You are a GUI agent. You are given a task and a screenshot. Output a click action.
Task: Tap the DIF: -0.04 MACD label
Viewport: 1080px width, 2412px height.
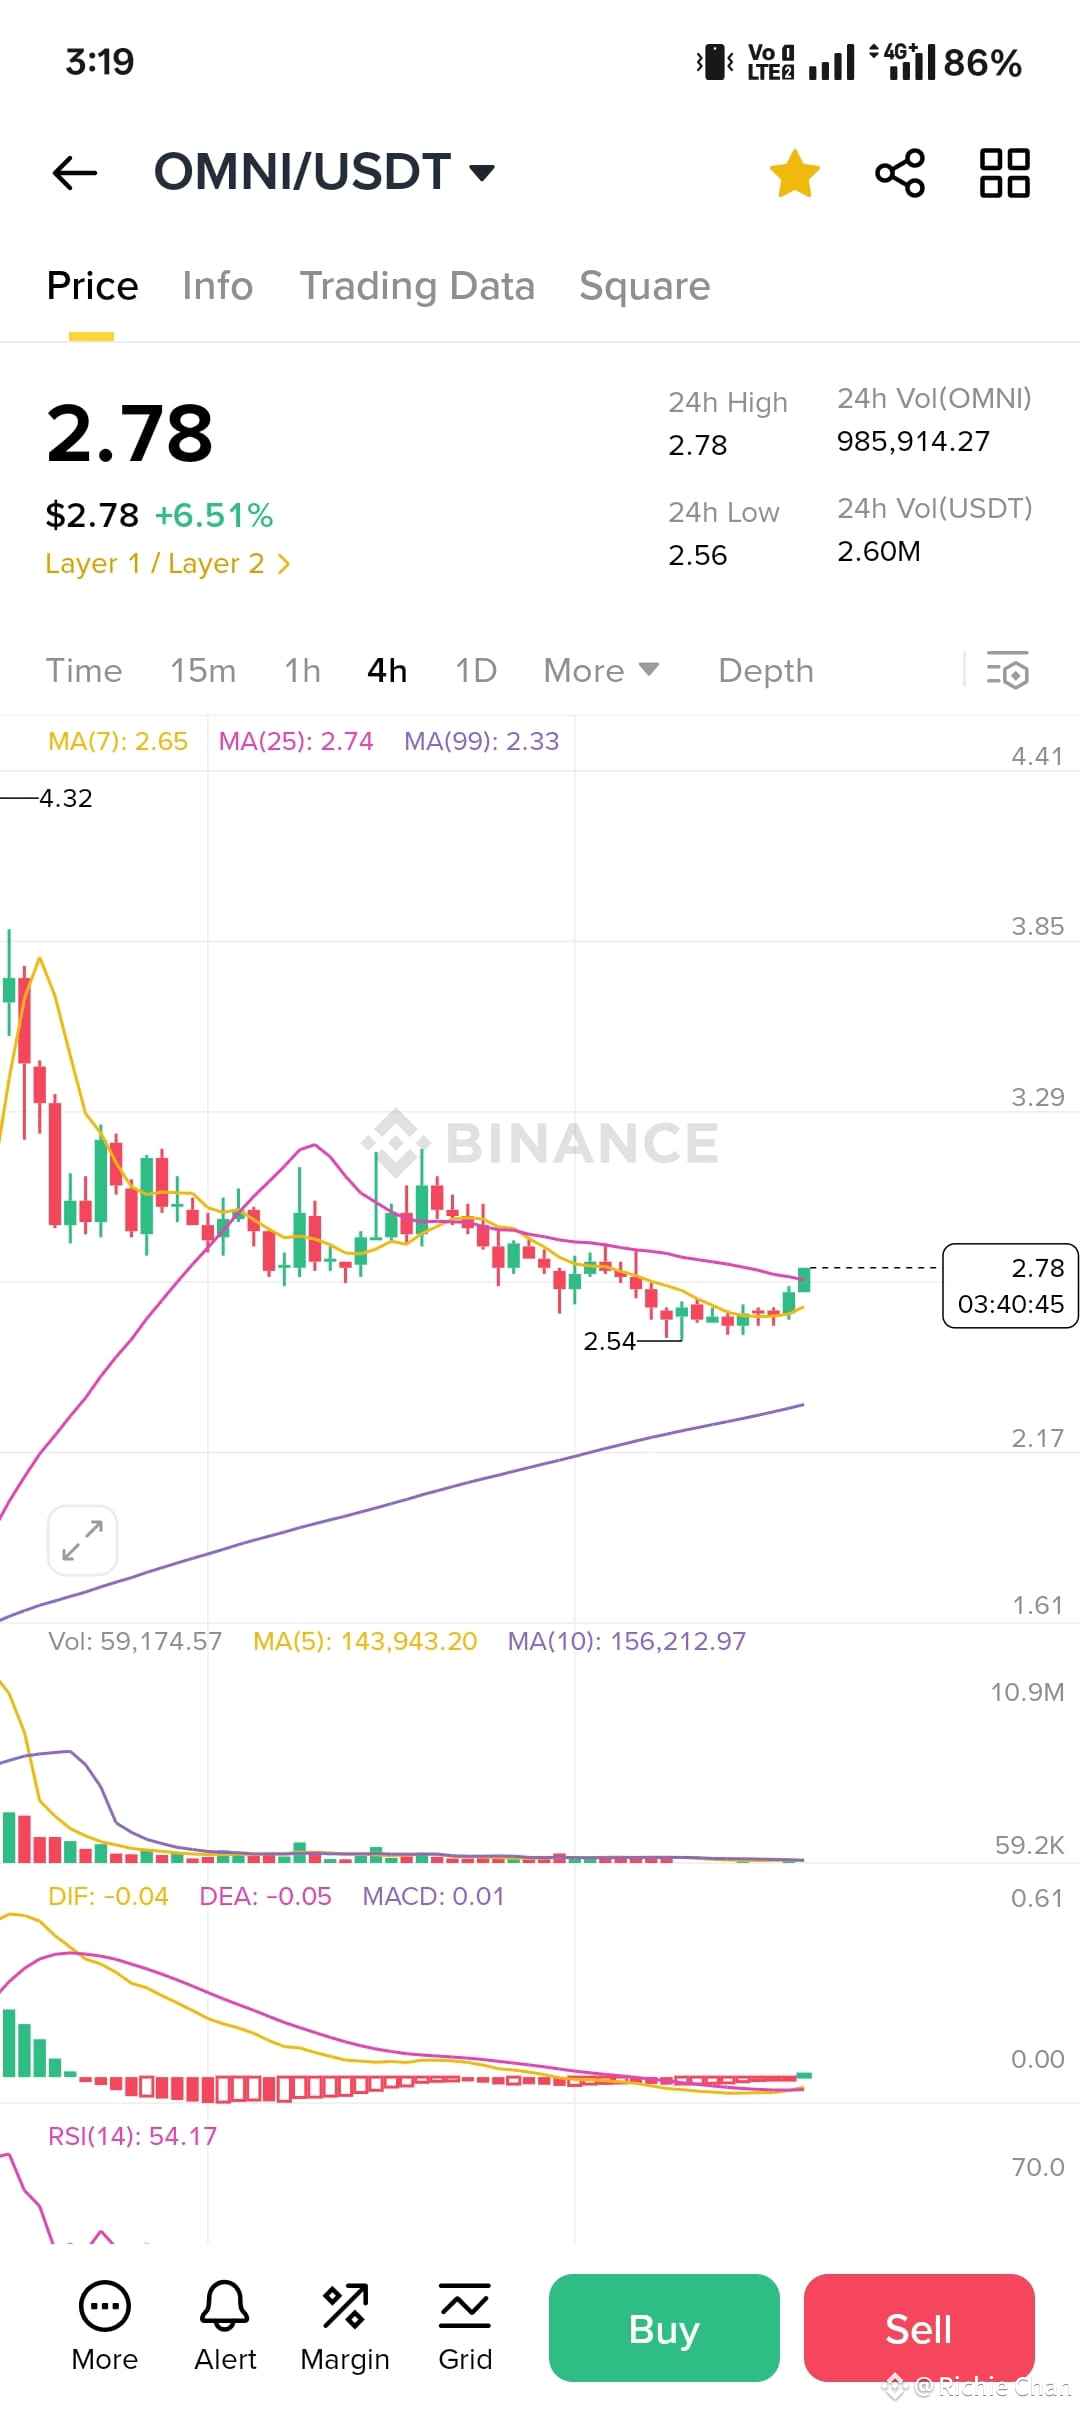coord(108,1897)
